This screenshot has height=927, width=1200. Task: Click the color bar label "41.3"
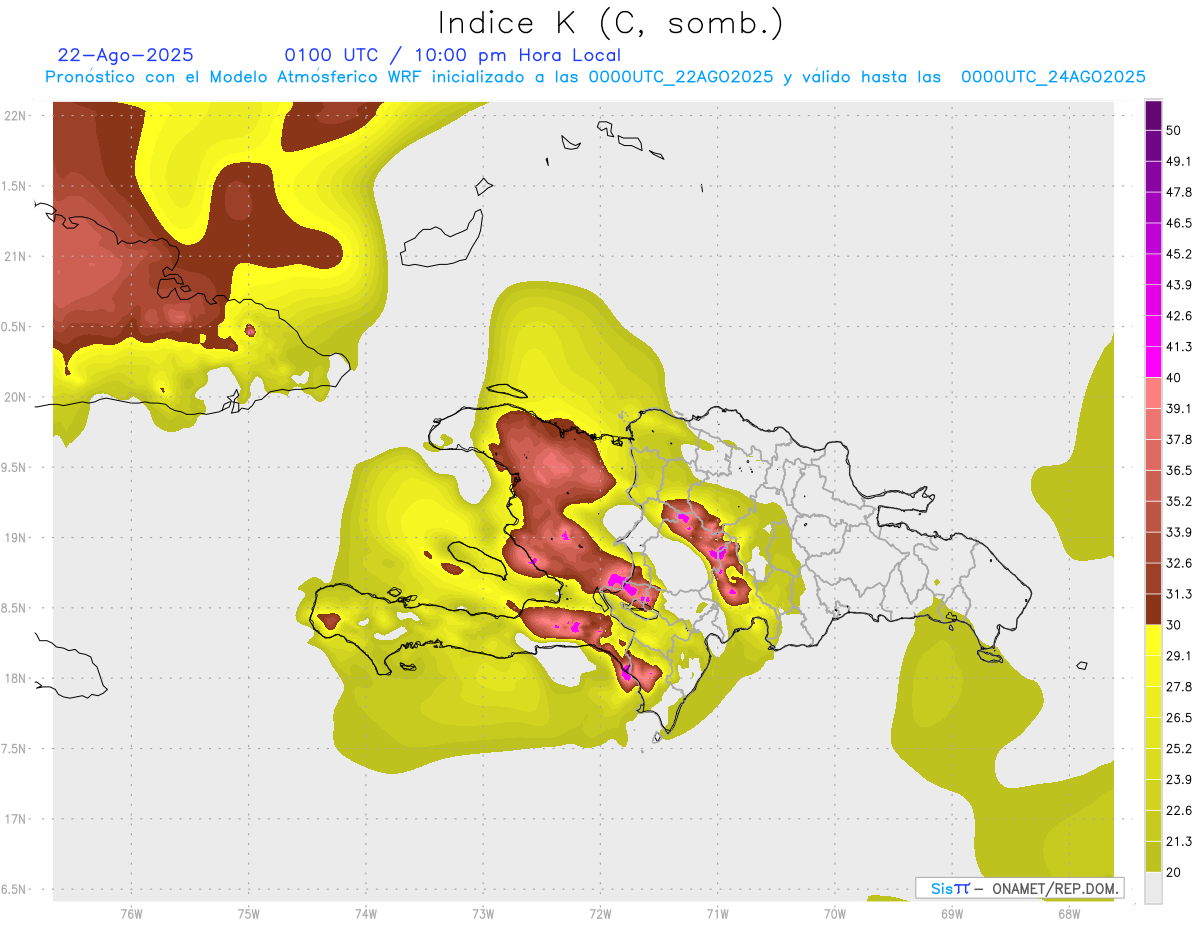1178,347
